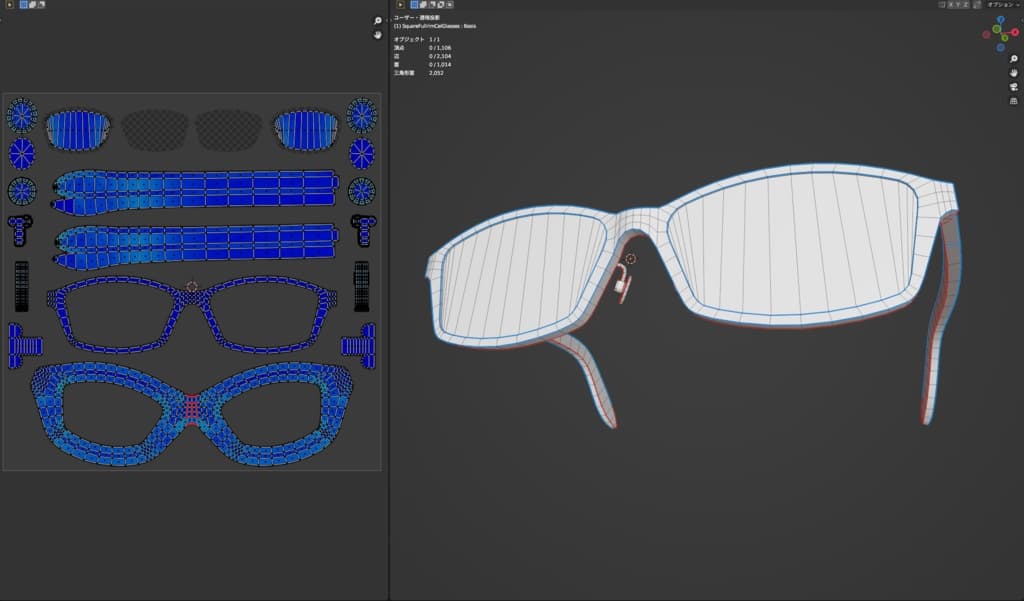1024x601 pixels.
Task: Click the pan hand icon in 3D viewport
Action: [x=1013, y=73]
